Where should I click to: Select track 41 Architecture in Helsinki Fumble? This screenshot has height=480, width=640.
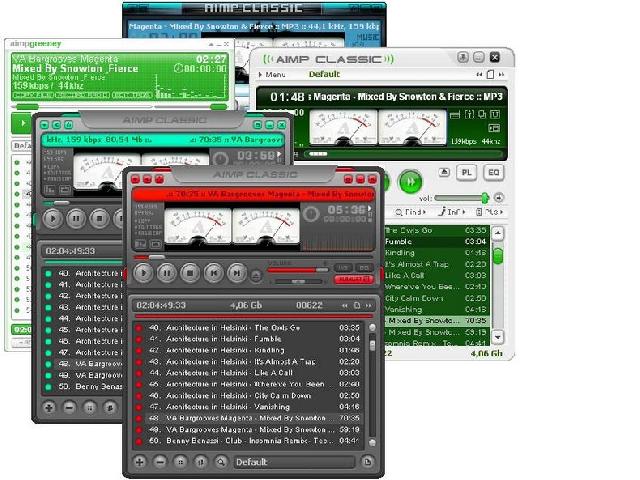tap(249, 339)
